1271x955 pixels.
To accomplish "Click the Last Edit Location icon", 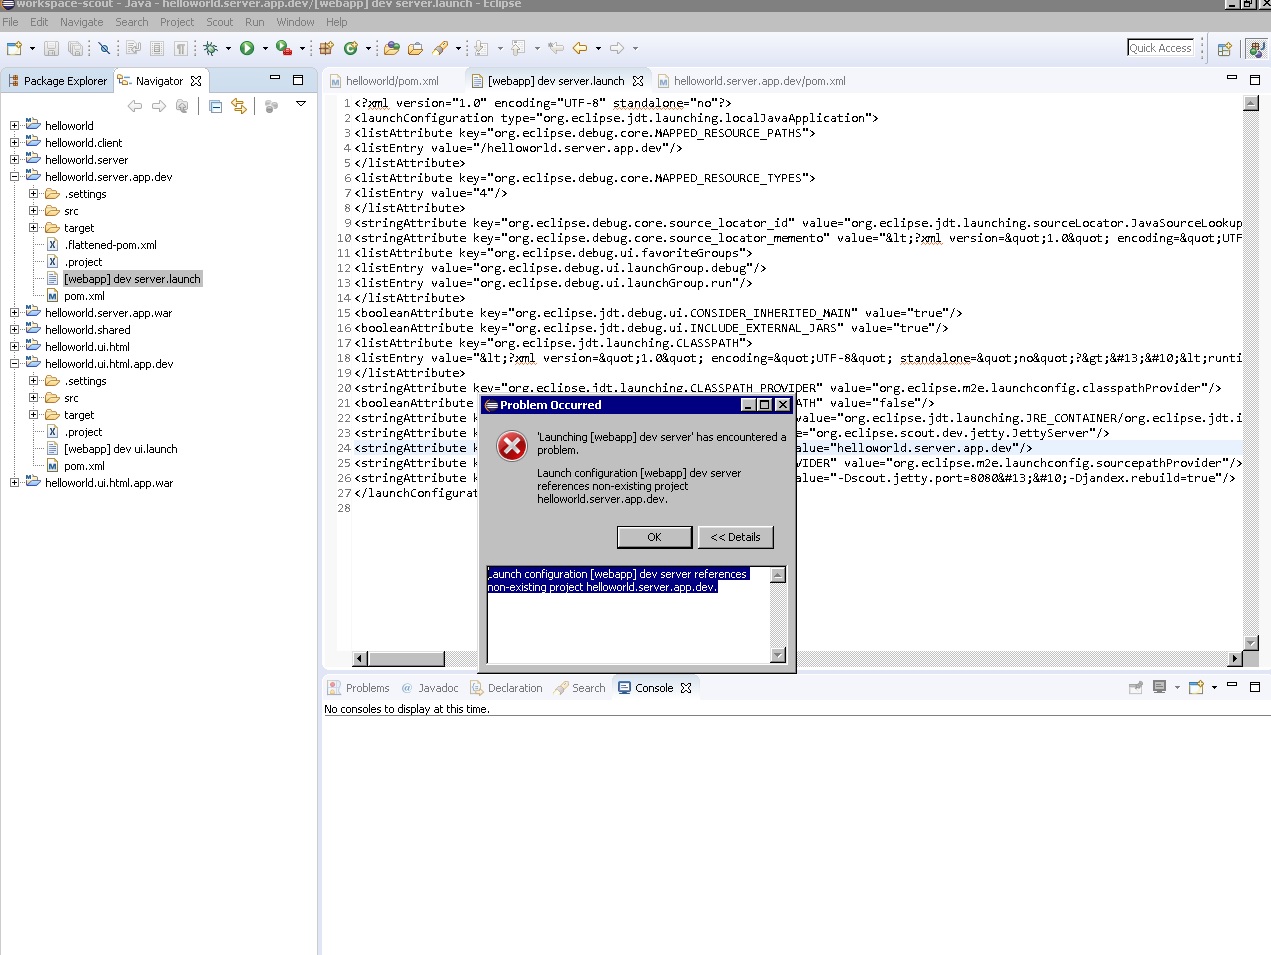I will (x=556, y=48).
